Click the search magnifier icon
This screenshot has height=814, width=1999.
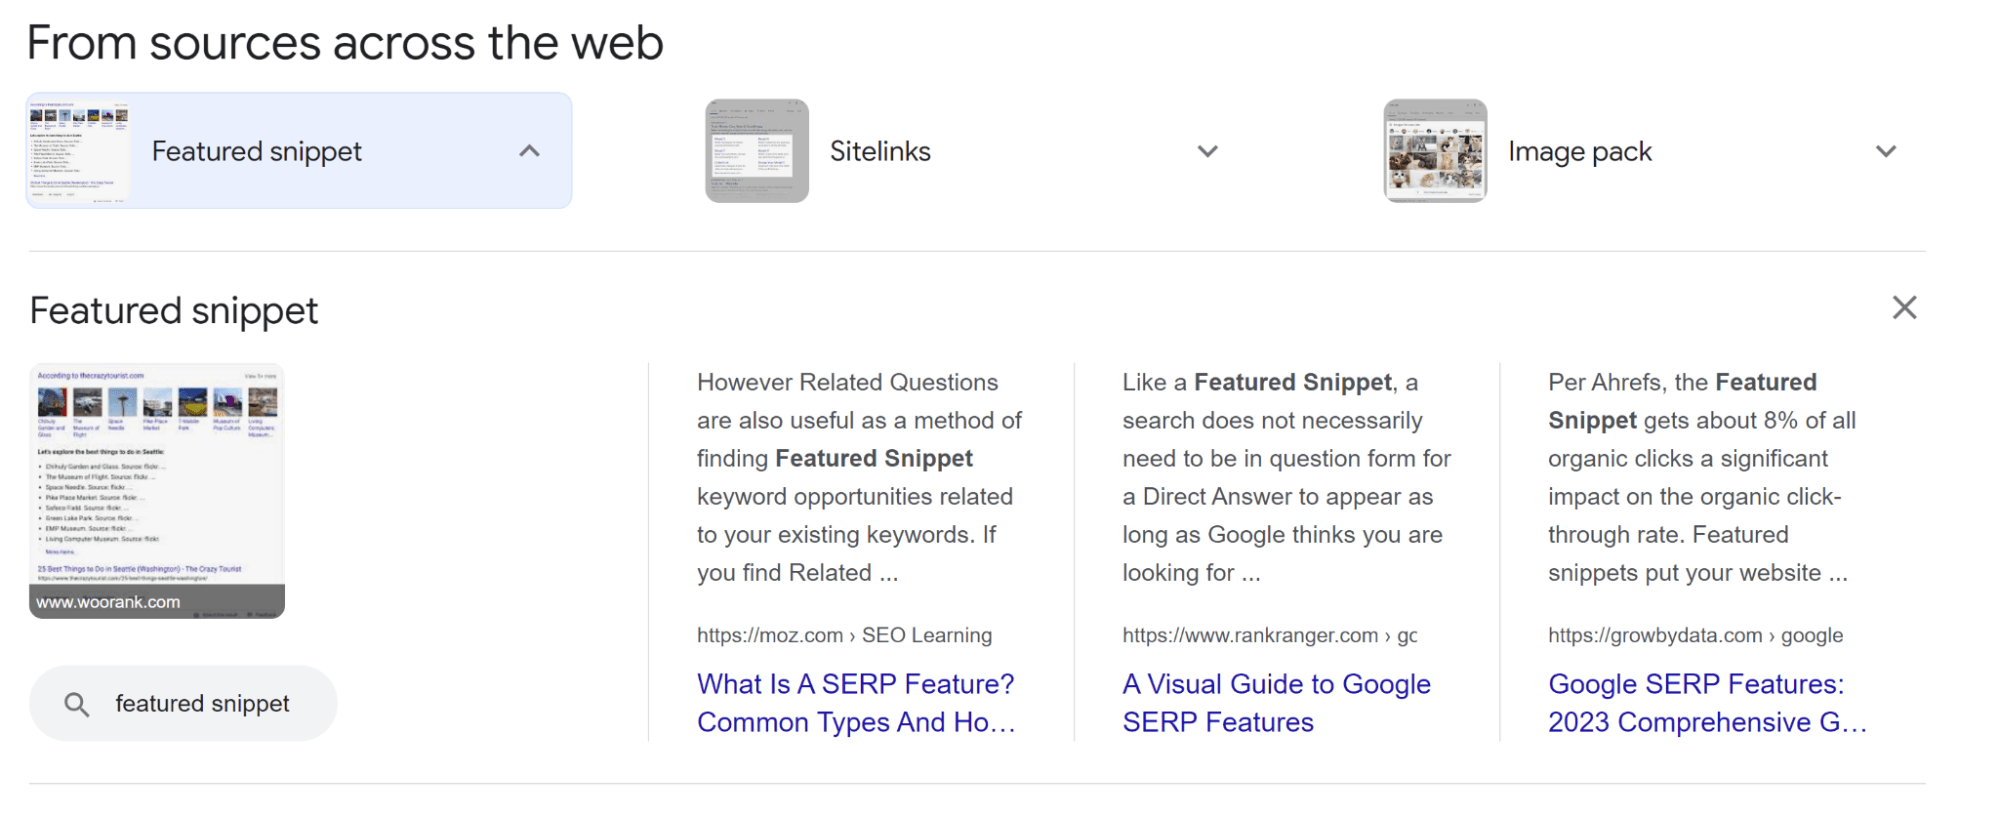coord(77,704)
